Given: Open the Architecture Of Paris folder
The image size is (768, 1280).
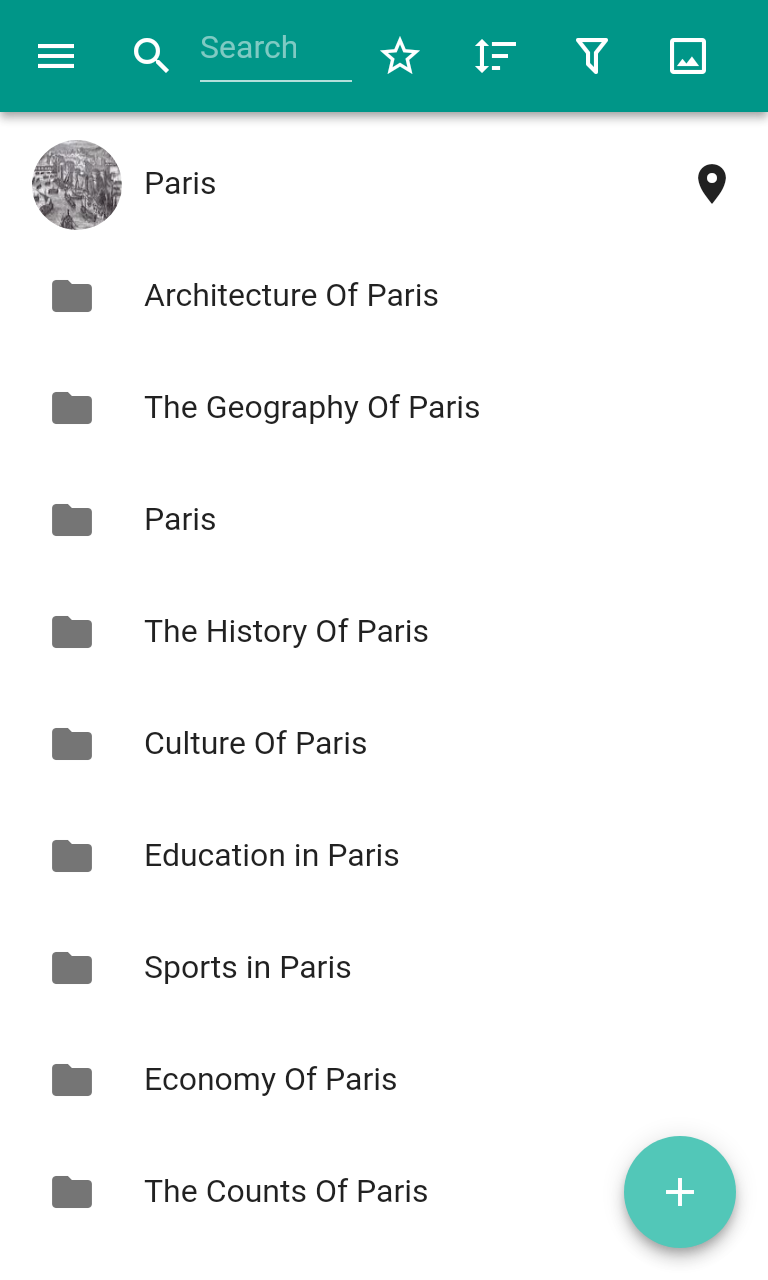Looking at the screenshot, I should pyautogui.click(x=291, y=296).
